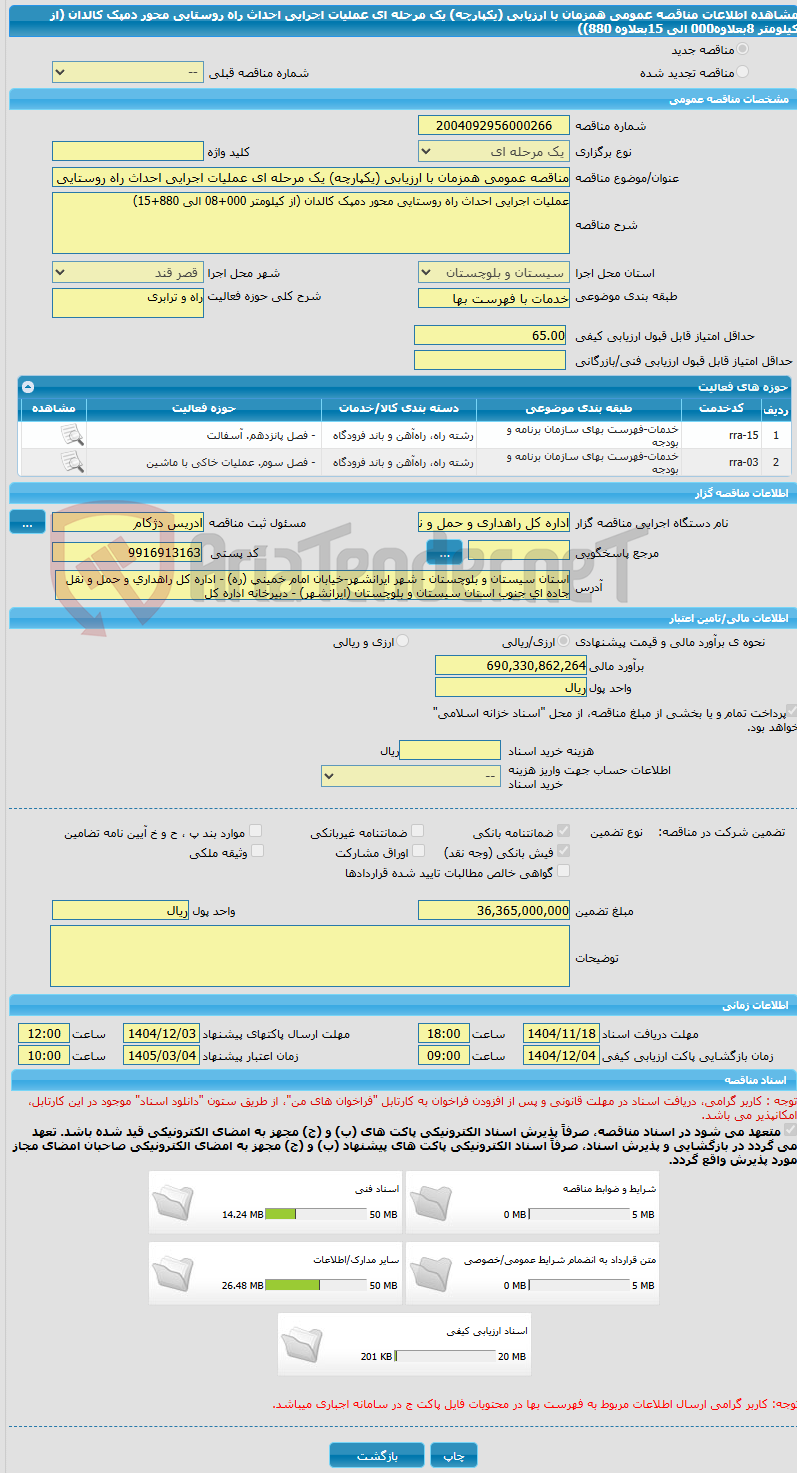Focus the برآورد مالی amount field
This screenshot has height=1473, width=797.
(x=511, y=665)
